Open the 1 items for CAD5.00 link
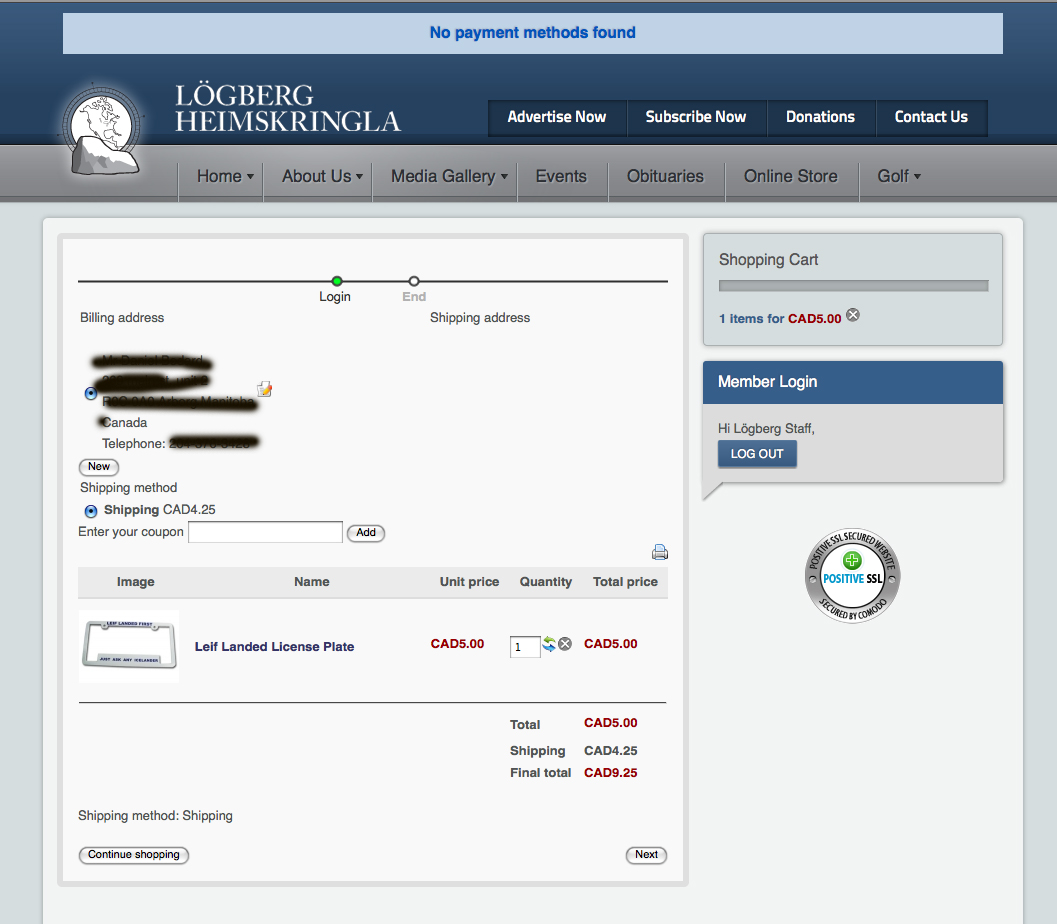Screen dimensions: 1057x924 780,318
